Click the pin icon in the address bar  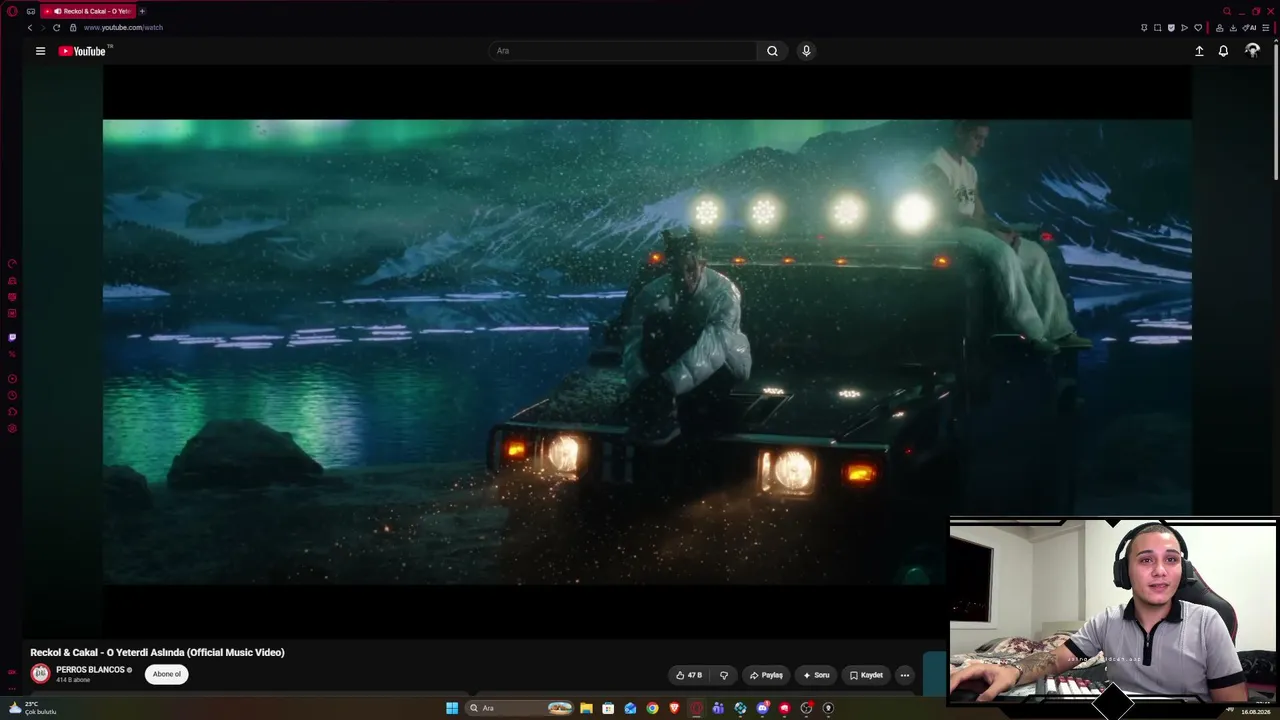[x=1144, y=28]
